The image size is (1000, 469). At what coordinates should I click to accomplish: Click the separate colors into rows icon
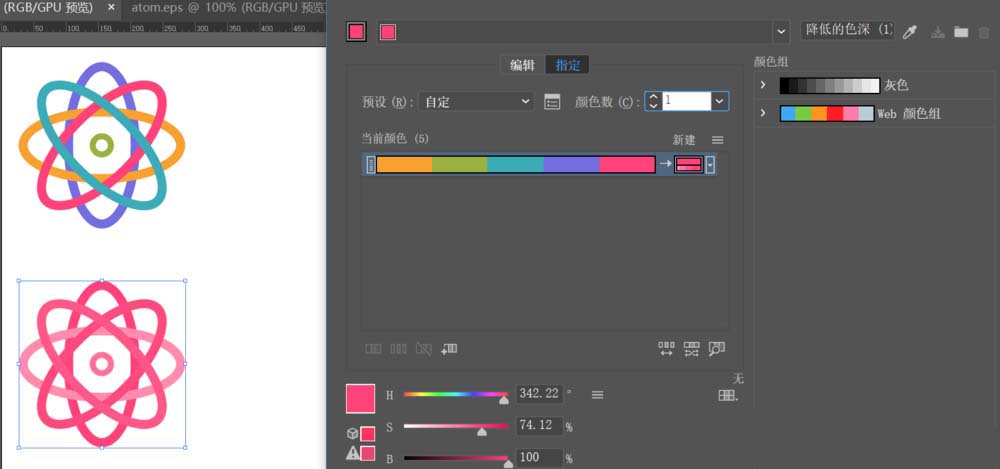click(x=399, y=349)
